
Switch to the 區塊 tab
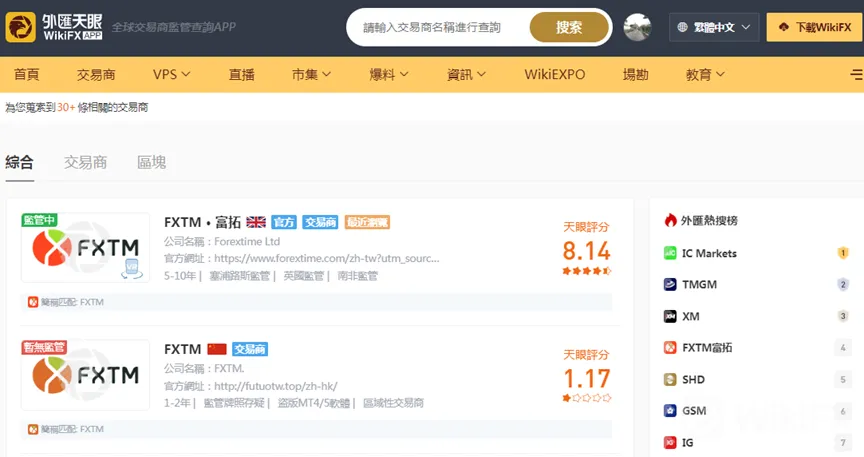click(152, 162)
